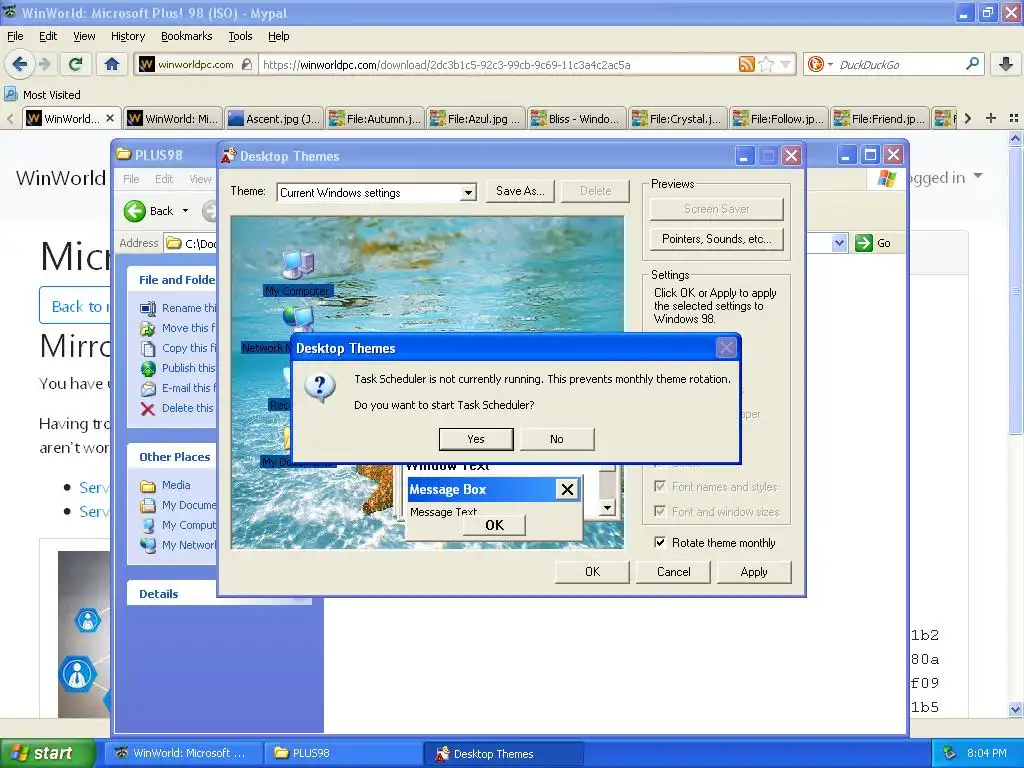Image resolution: width=1024 pixels, height=768 pixels.
Task: Open the browser home page
Action: click(112, 64)
